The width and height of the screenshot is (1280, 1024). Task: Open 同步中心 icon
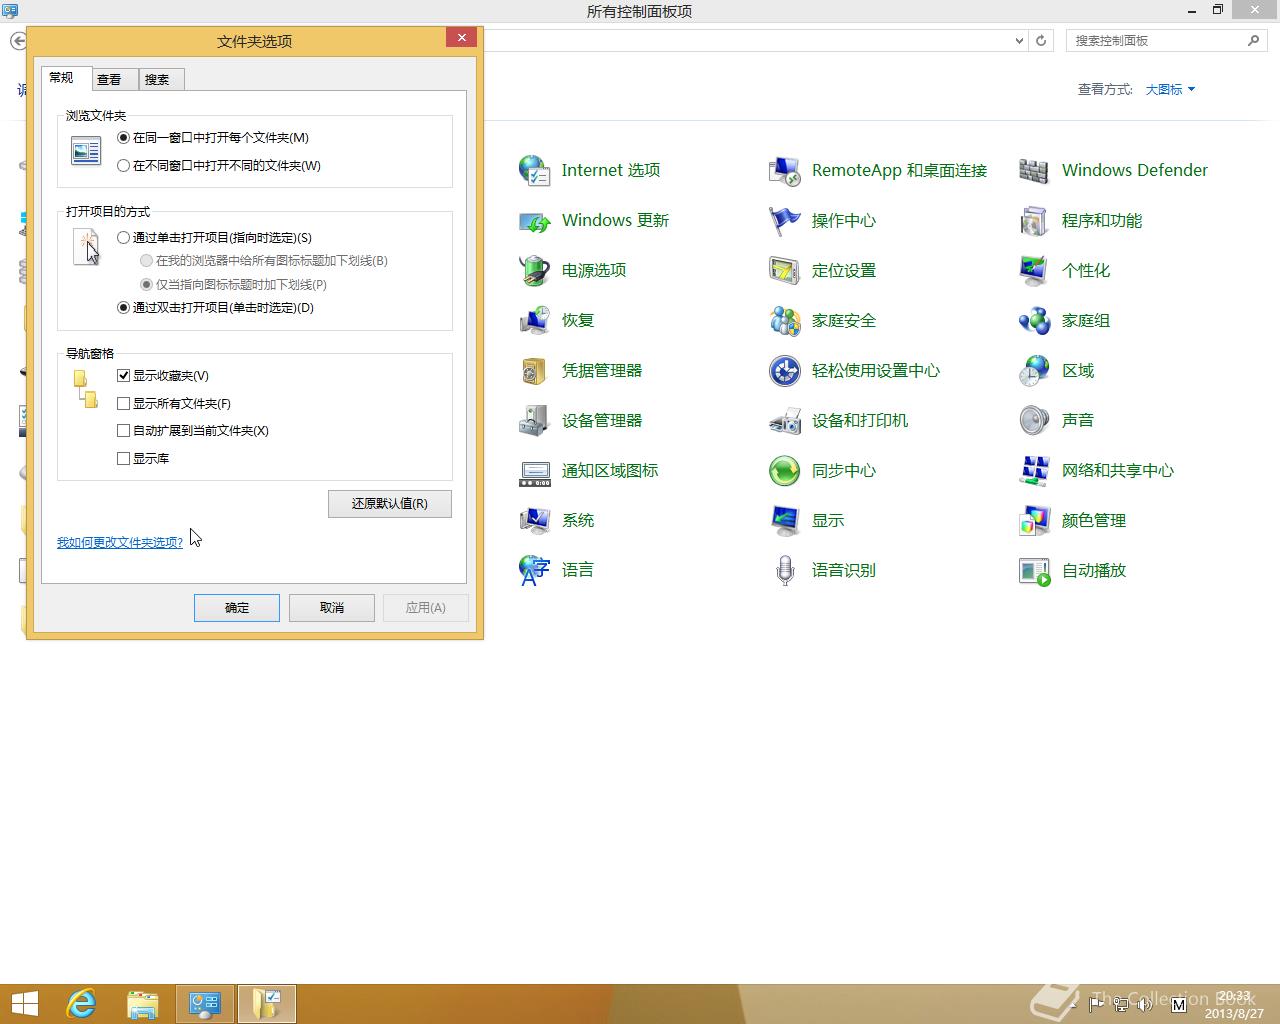pos(784,470)
